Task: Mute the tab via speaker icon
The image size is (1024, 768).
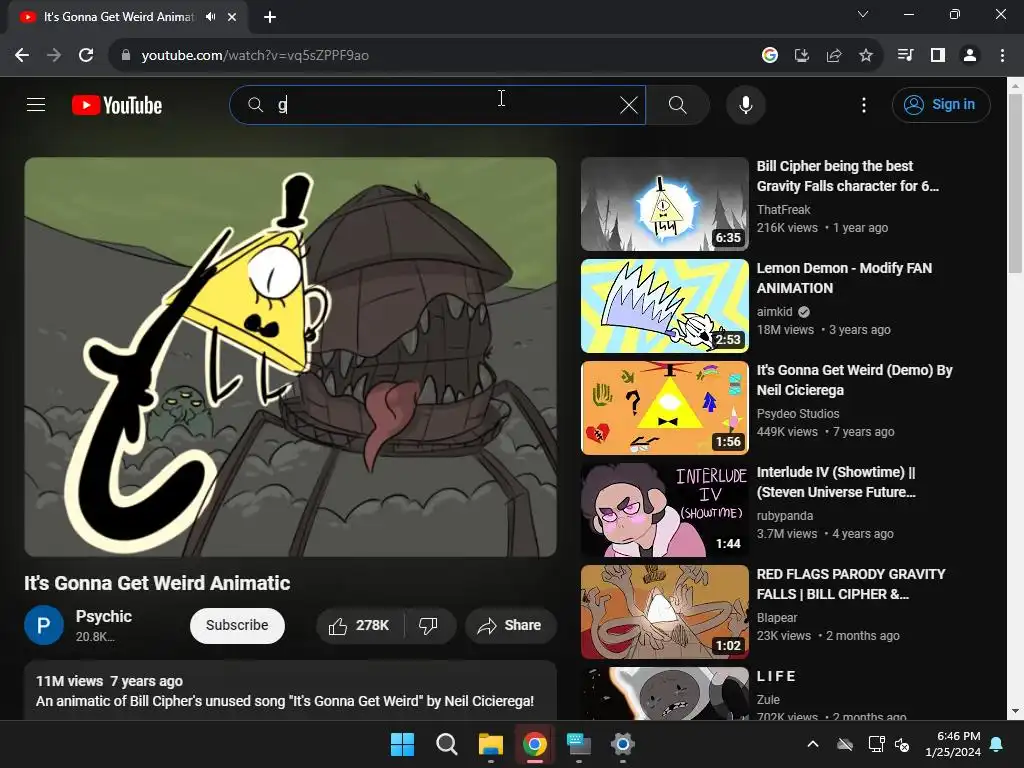Action: (x=210, y=16)
